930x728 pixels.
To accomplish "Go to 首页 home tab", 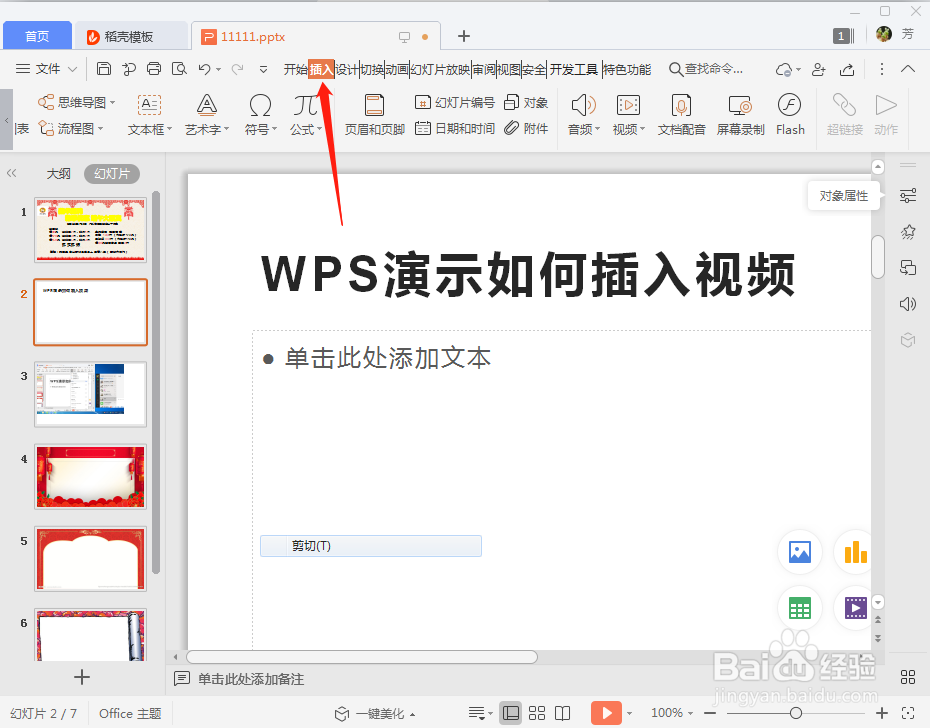I will [x=37, y=36].
